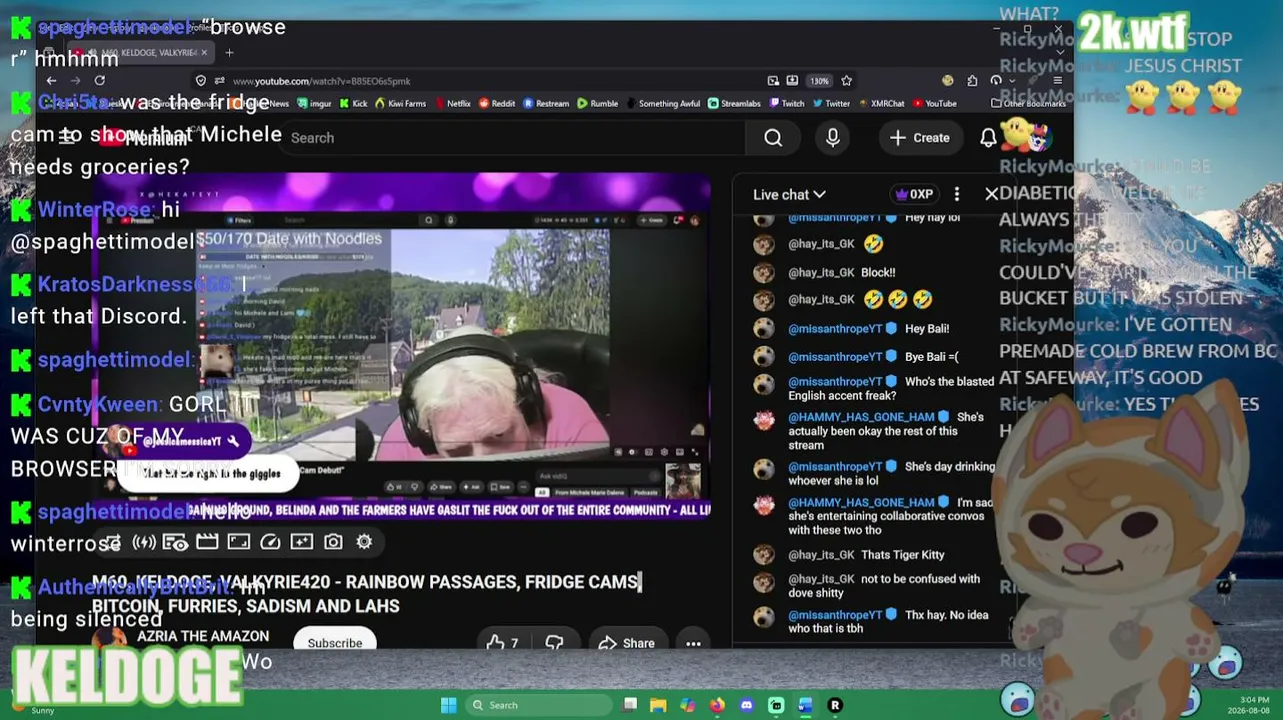
Task: Focus the YouTube search field
Action: coord(510,138)
